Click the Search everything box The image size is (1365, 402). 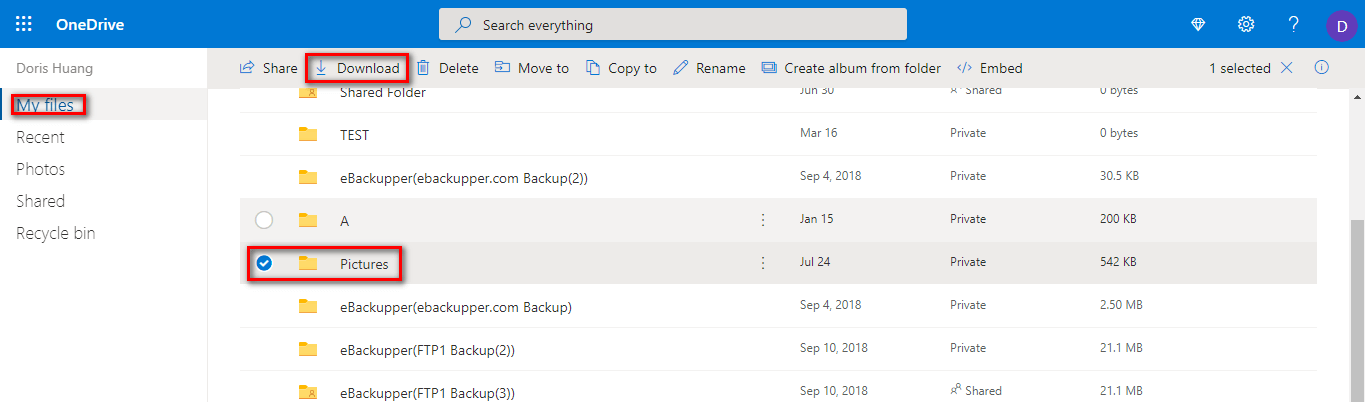(x=672, y=25)
